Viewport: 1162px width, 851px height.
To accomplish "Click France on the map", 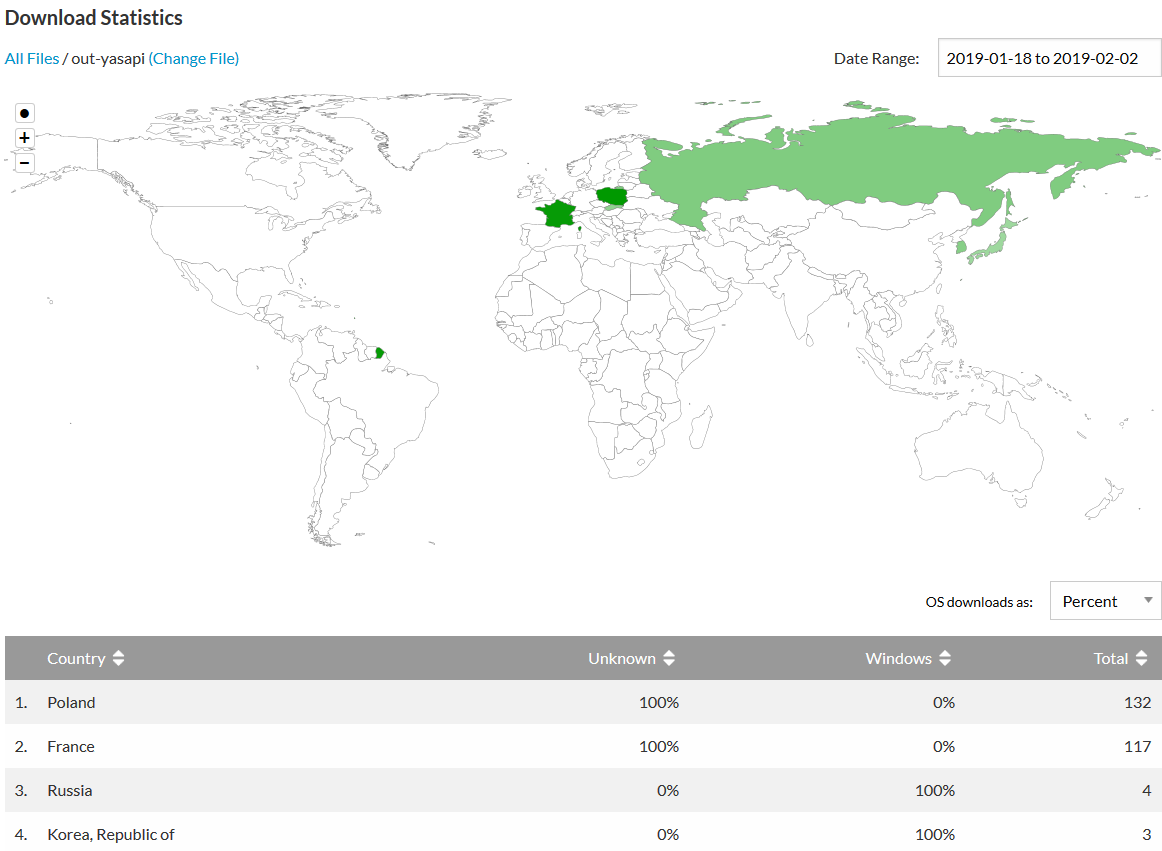I will [x=555, y=213].
